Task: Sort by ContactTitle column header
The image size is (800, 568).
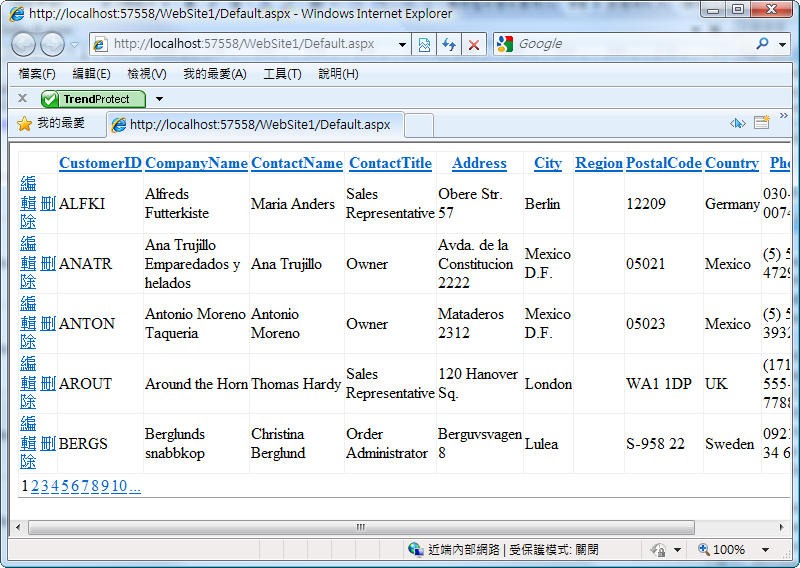Action: click(390, 163)
